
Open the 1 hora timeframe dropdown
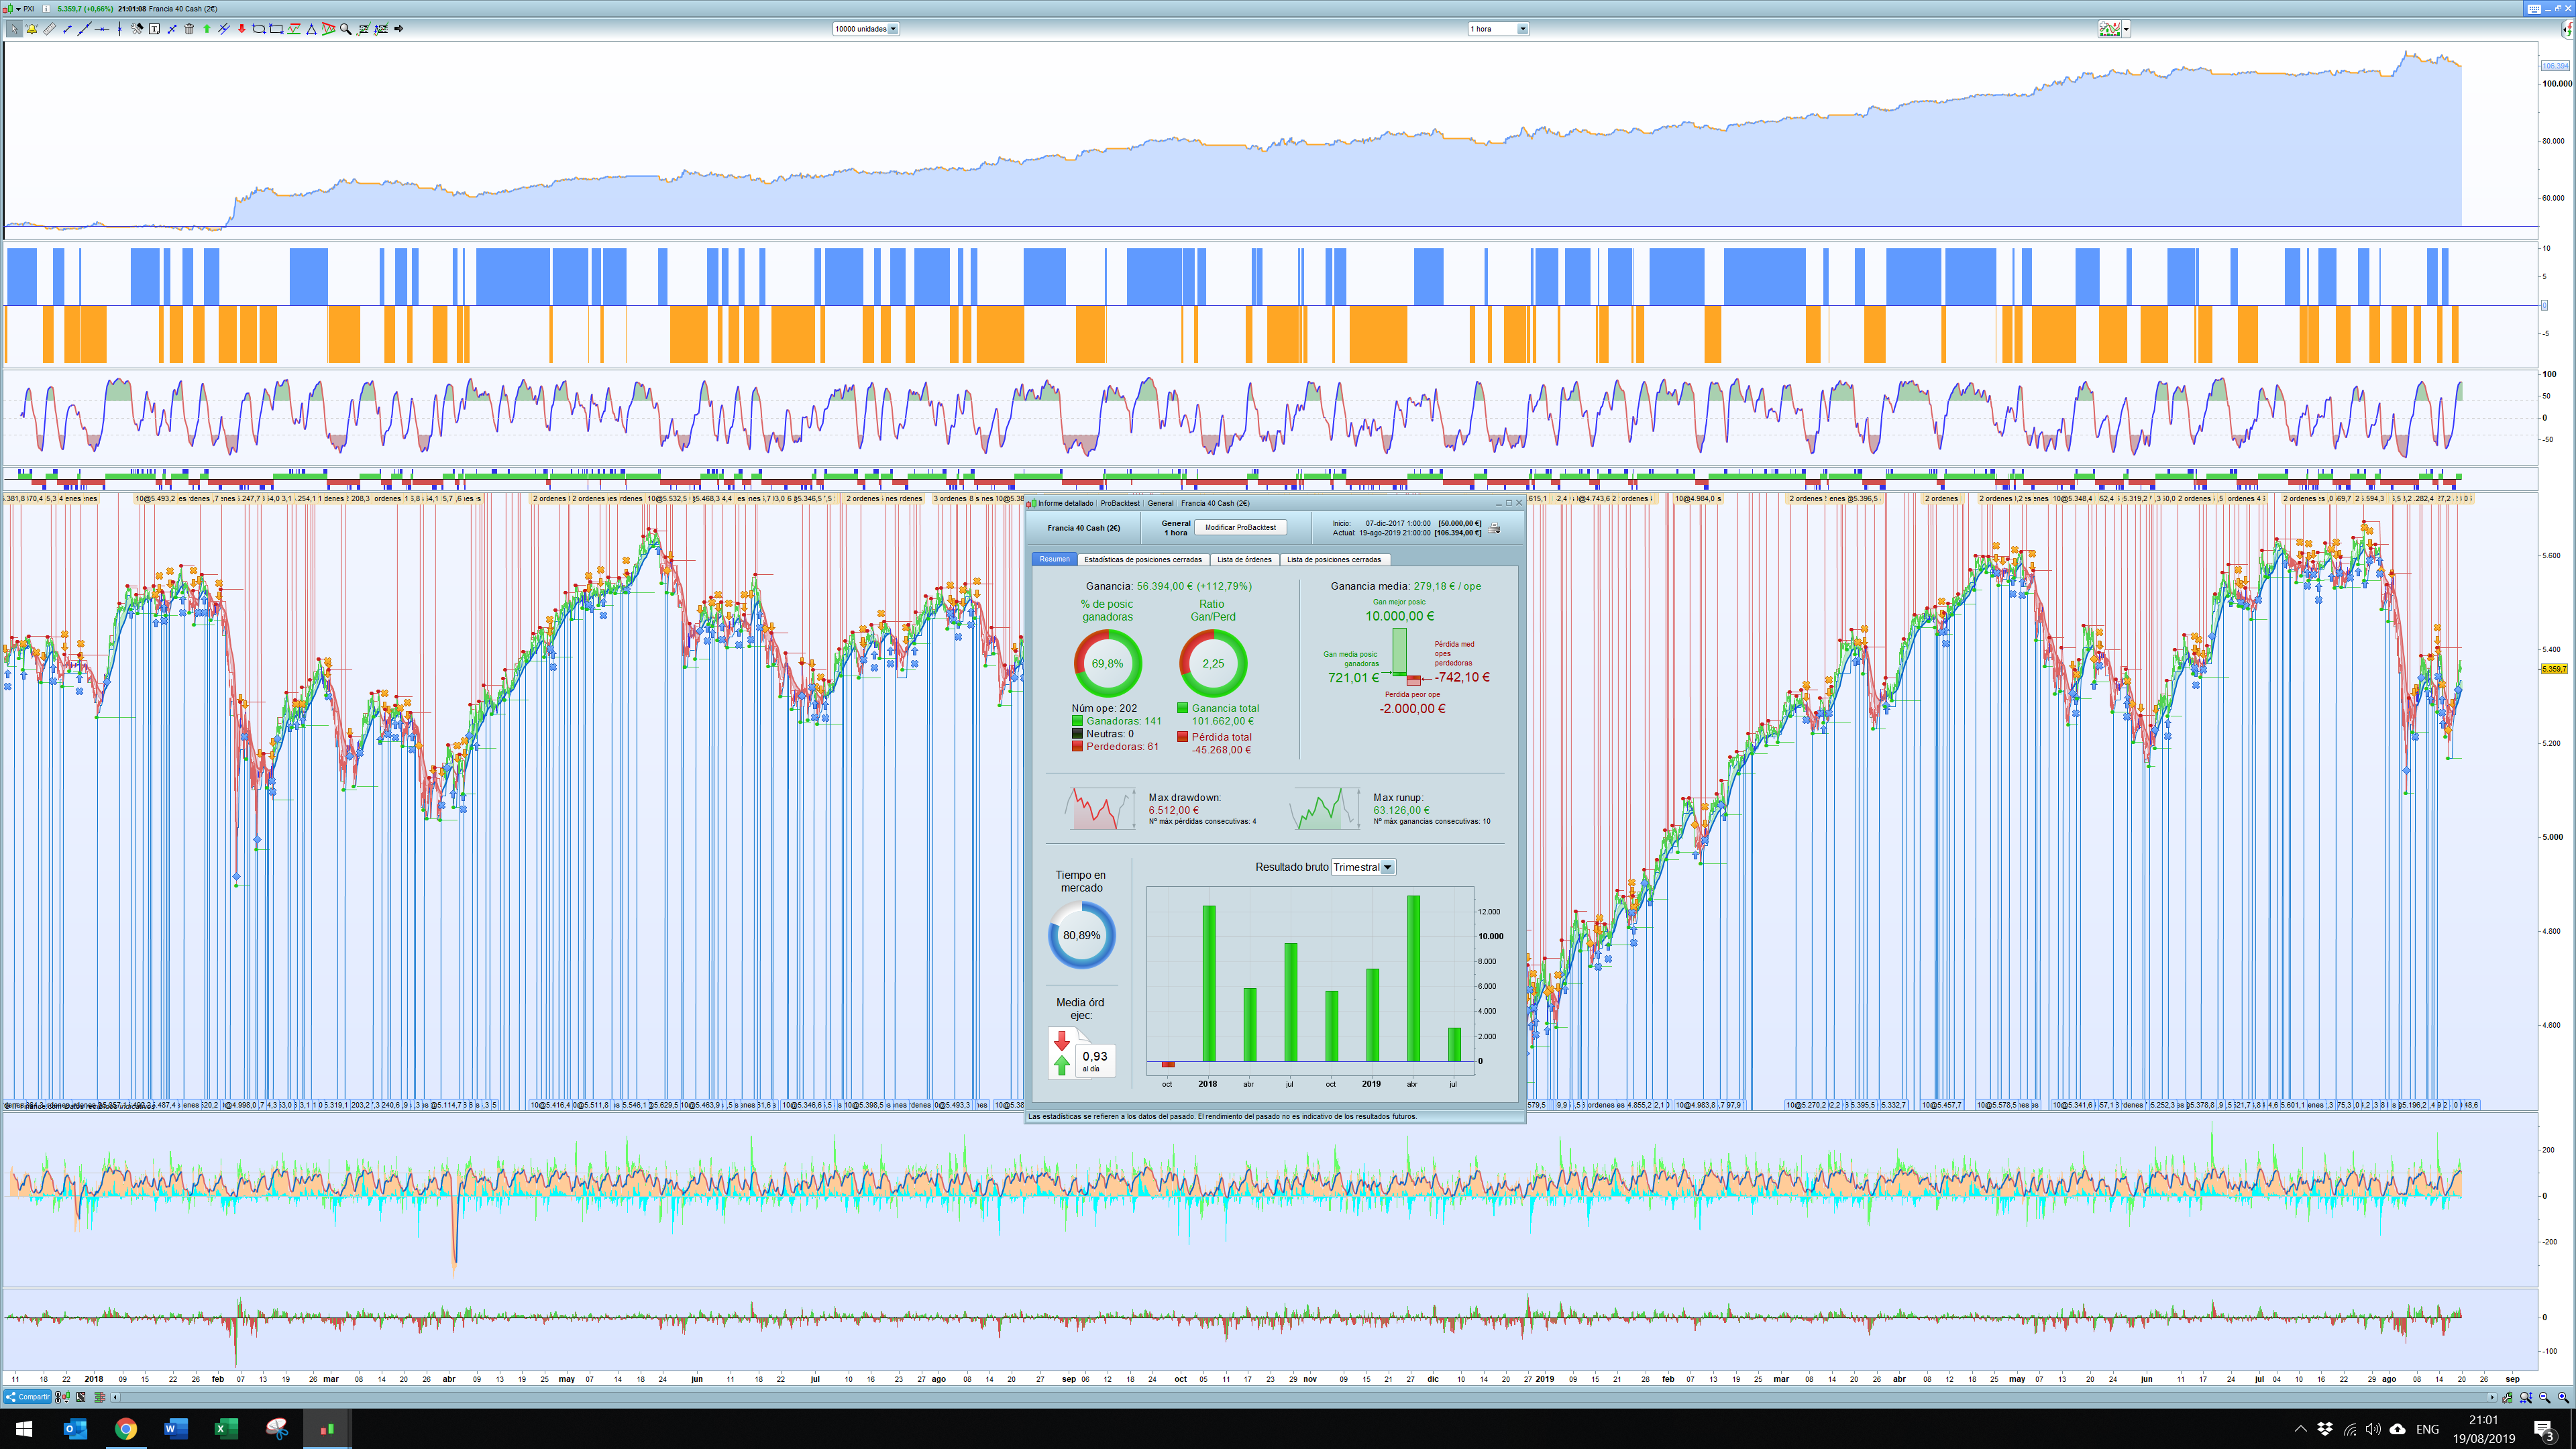(x=1522, y=29)
